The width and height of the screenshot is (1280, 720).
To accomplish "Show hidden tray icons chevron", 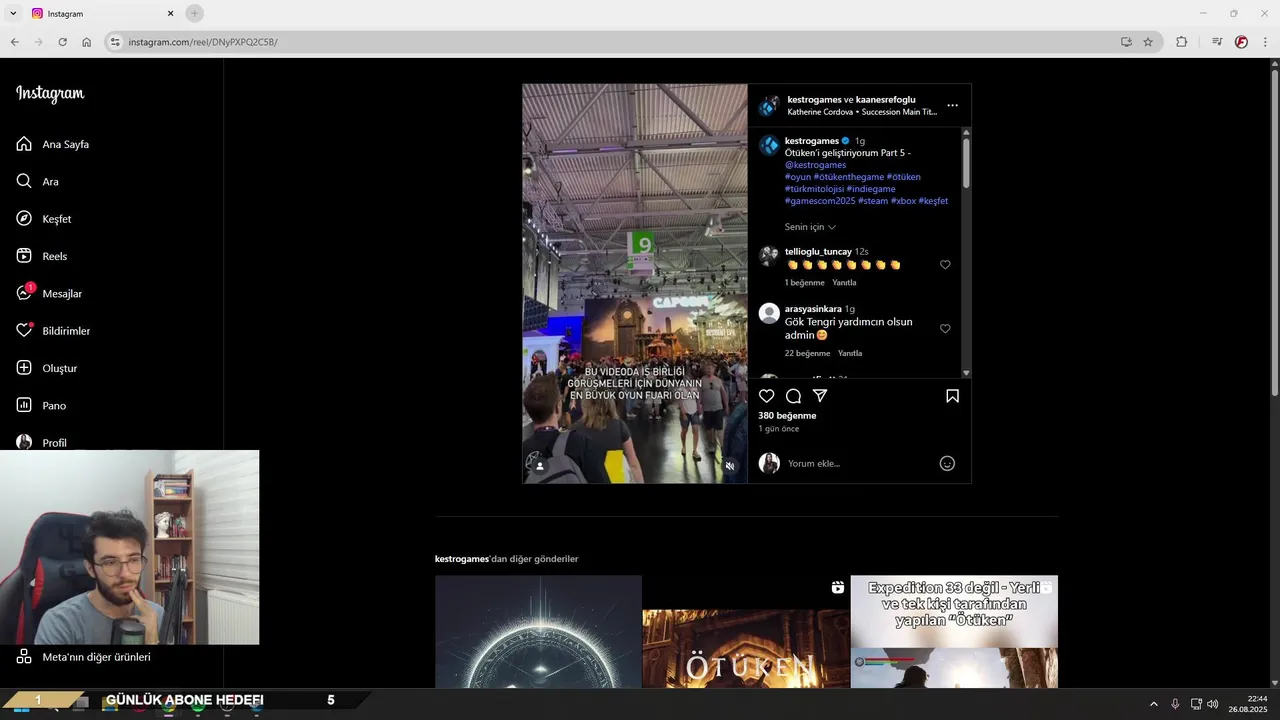I will pos(1153,703).
